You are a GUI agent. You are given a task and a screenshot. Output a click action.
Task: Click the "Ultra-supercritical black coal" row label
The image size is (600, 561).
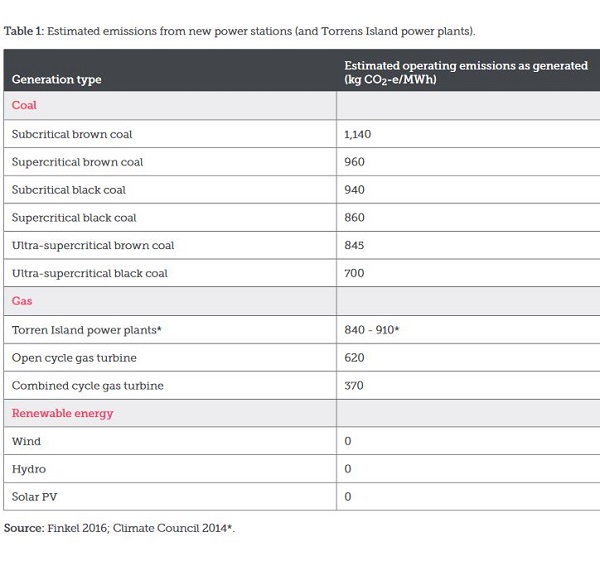(90, 273)
